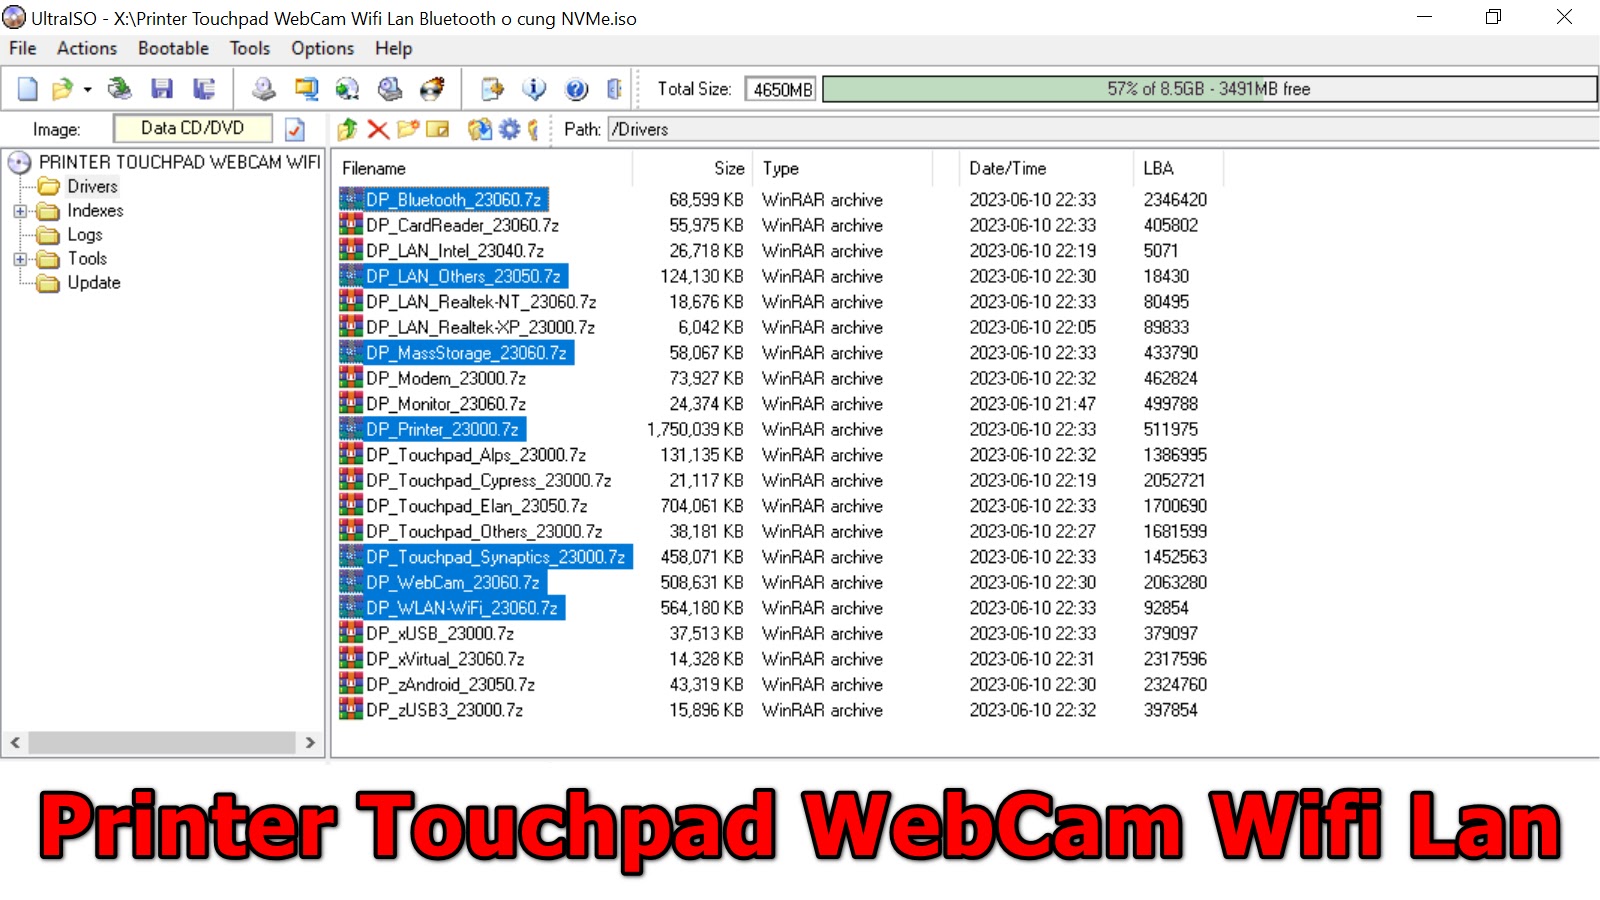
Task: Click the Save As toolbar icon
Action: [204, 89]
